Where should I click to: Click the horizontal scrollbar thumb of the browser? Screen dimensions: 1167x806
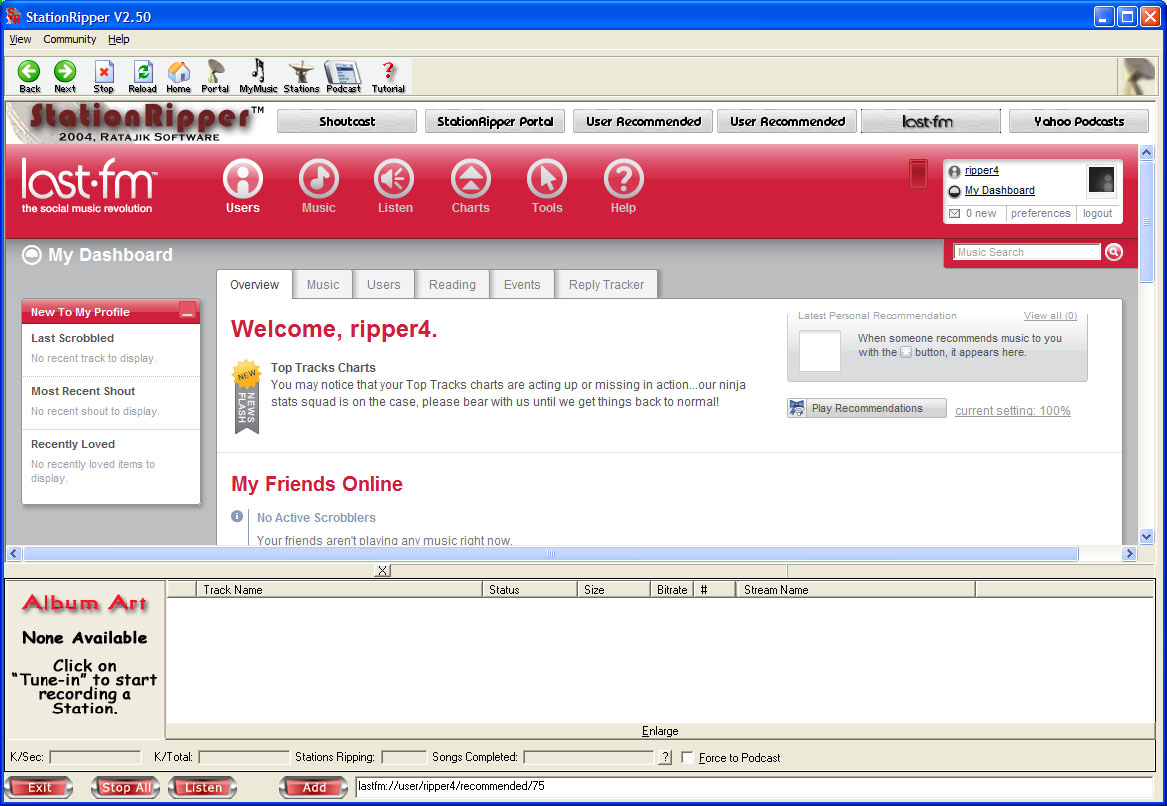coord(551,554)
